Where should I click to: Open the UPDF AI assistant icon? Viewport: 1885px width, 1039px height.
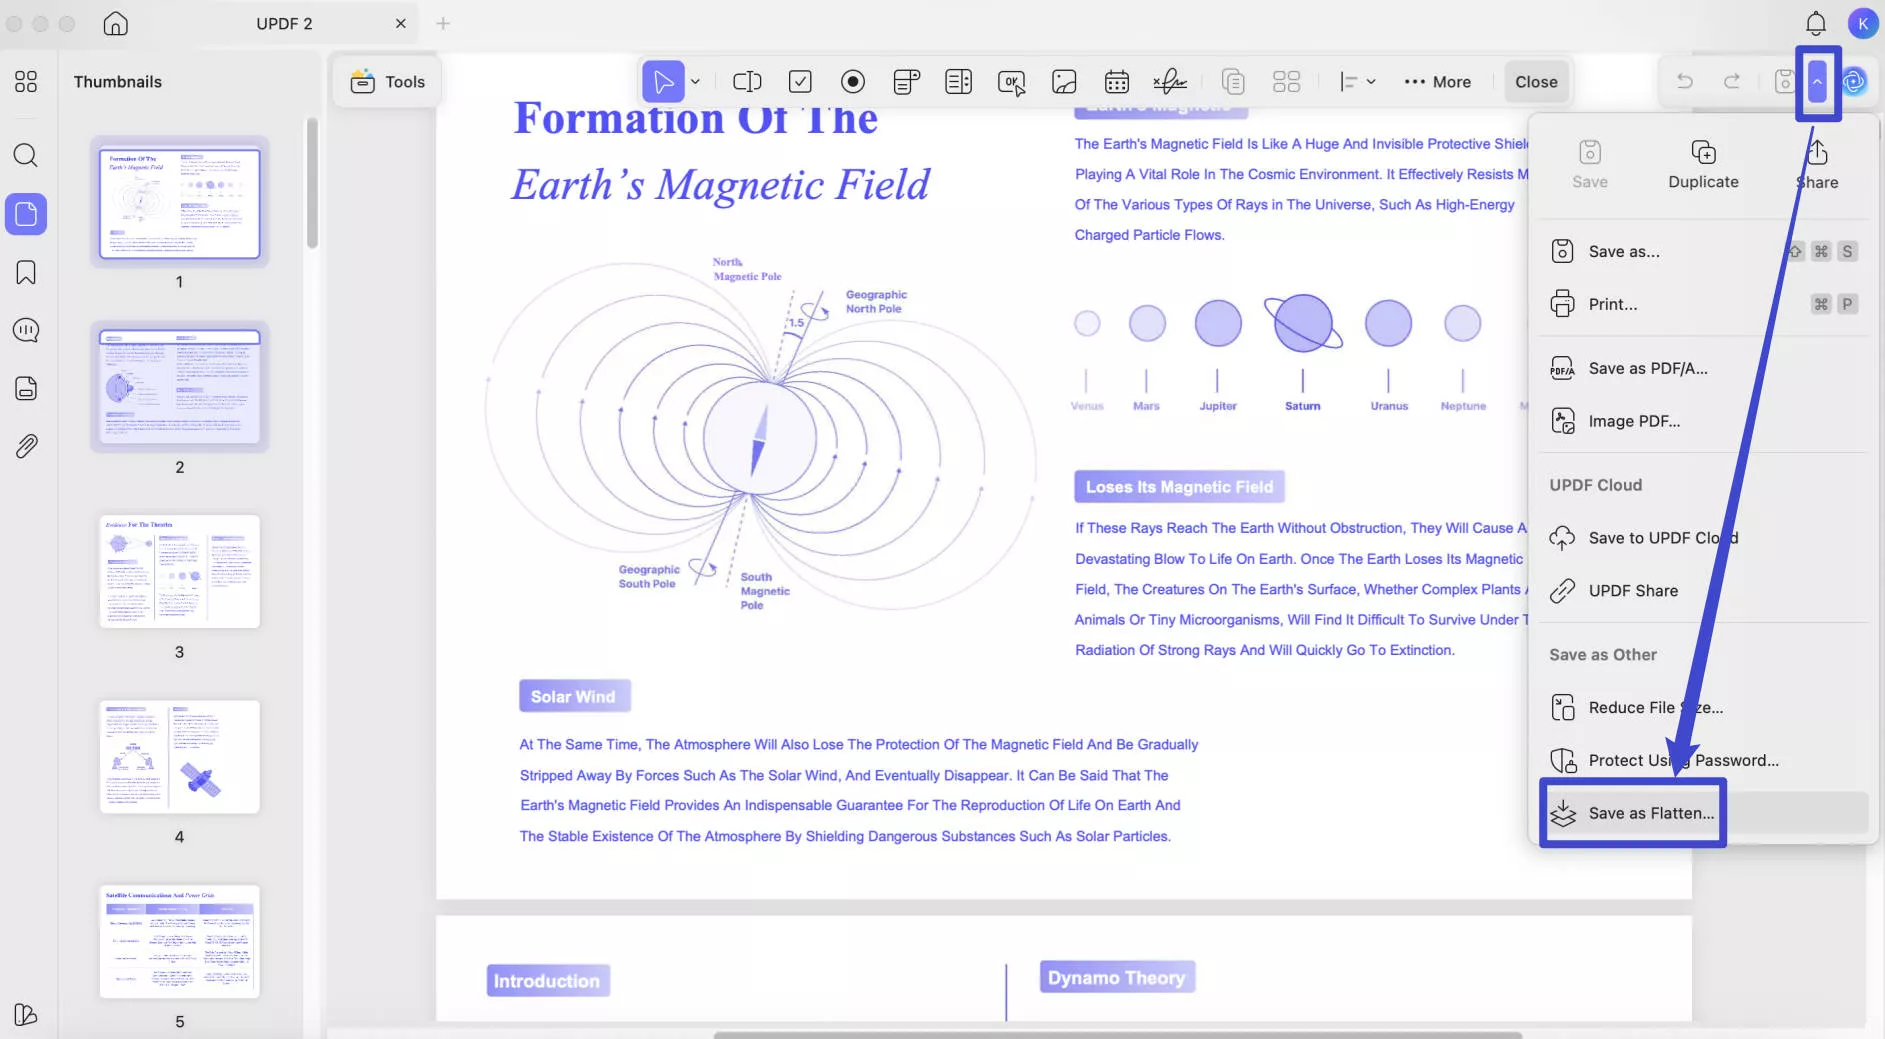[x=1855, y=82]
